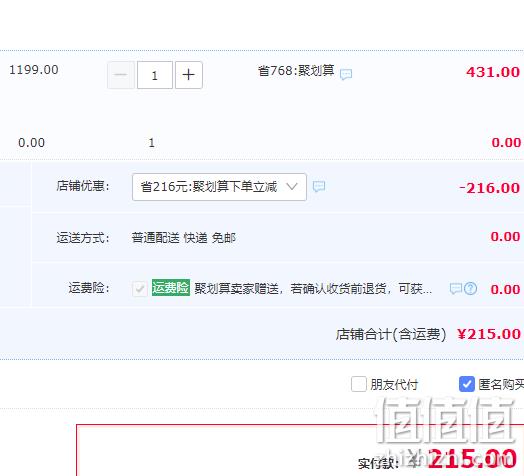
Task: Click the 店铺合计(含运费) total label
Action: click(x=391, y=334)
